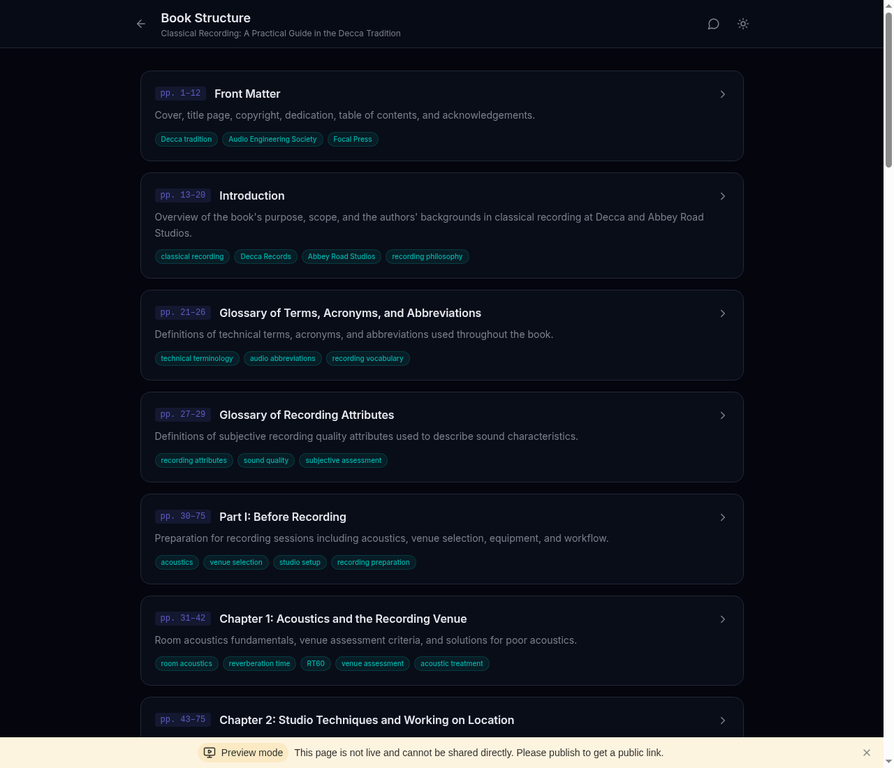Click the Preview mode badge icon
This screenshot has width=894, height=768.
tap(209, 753)
